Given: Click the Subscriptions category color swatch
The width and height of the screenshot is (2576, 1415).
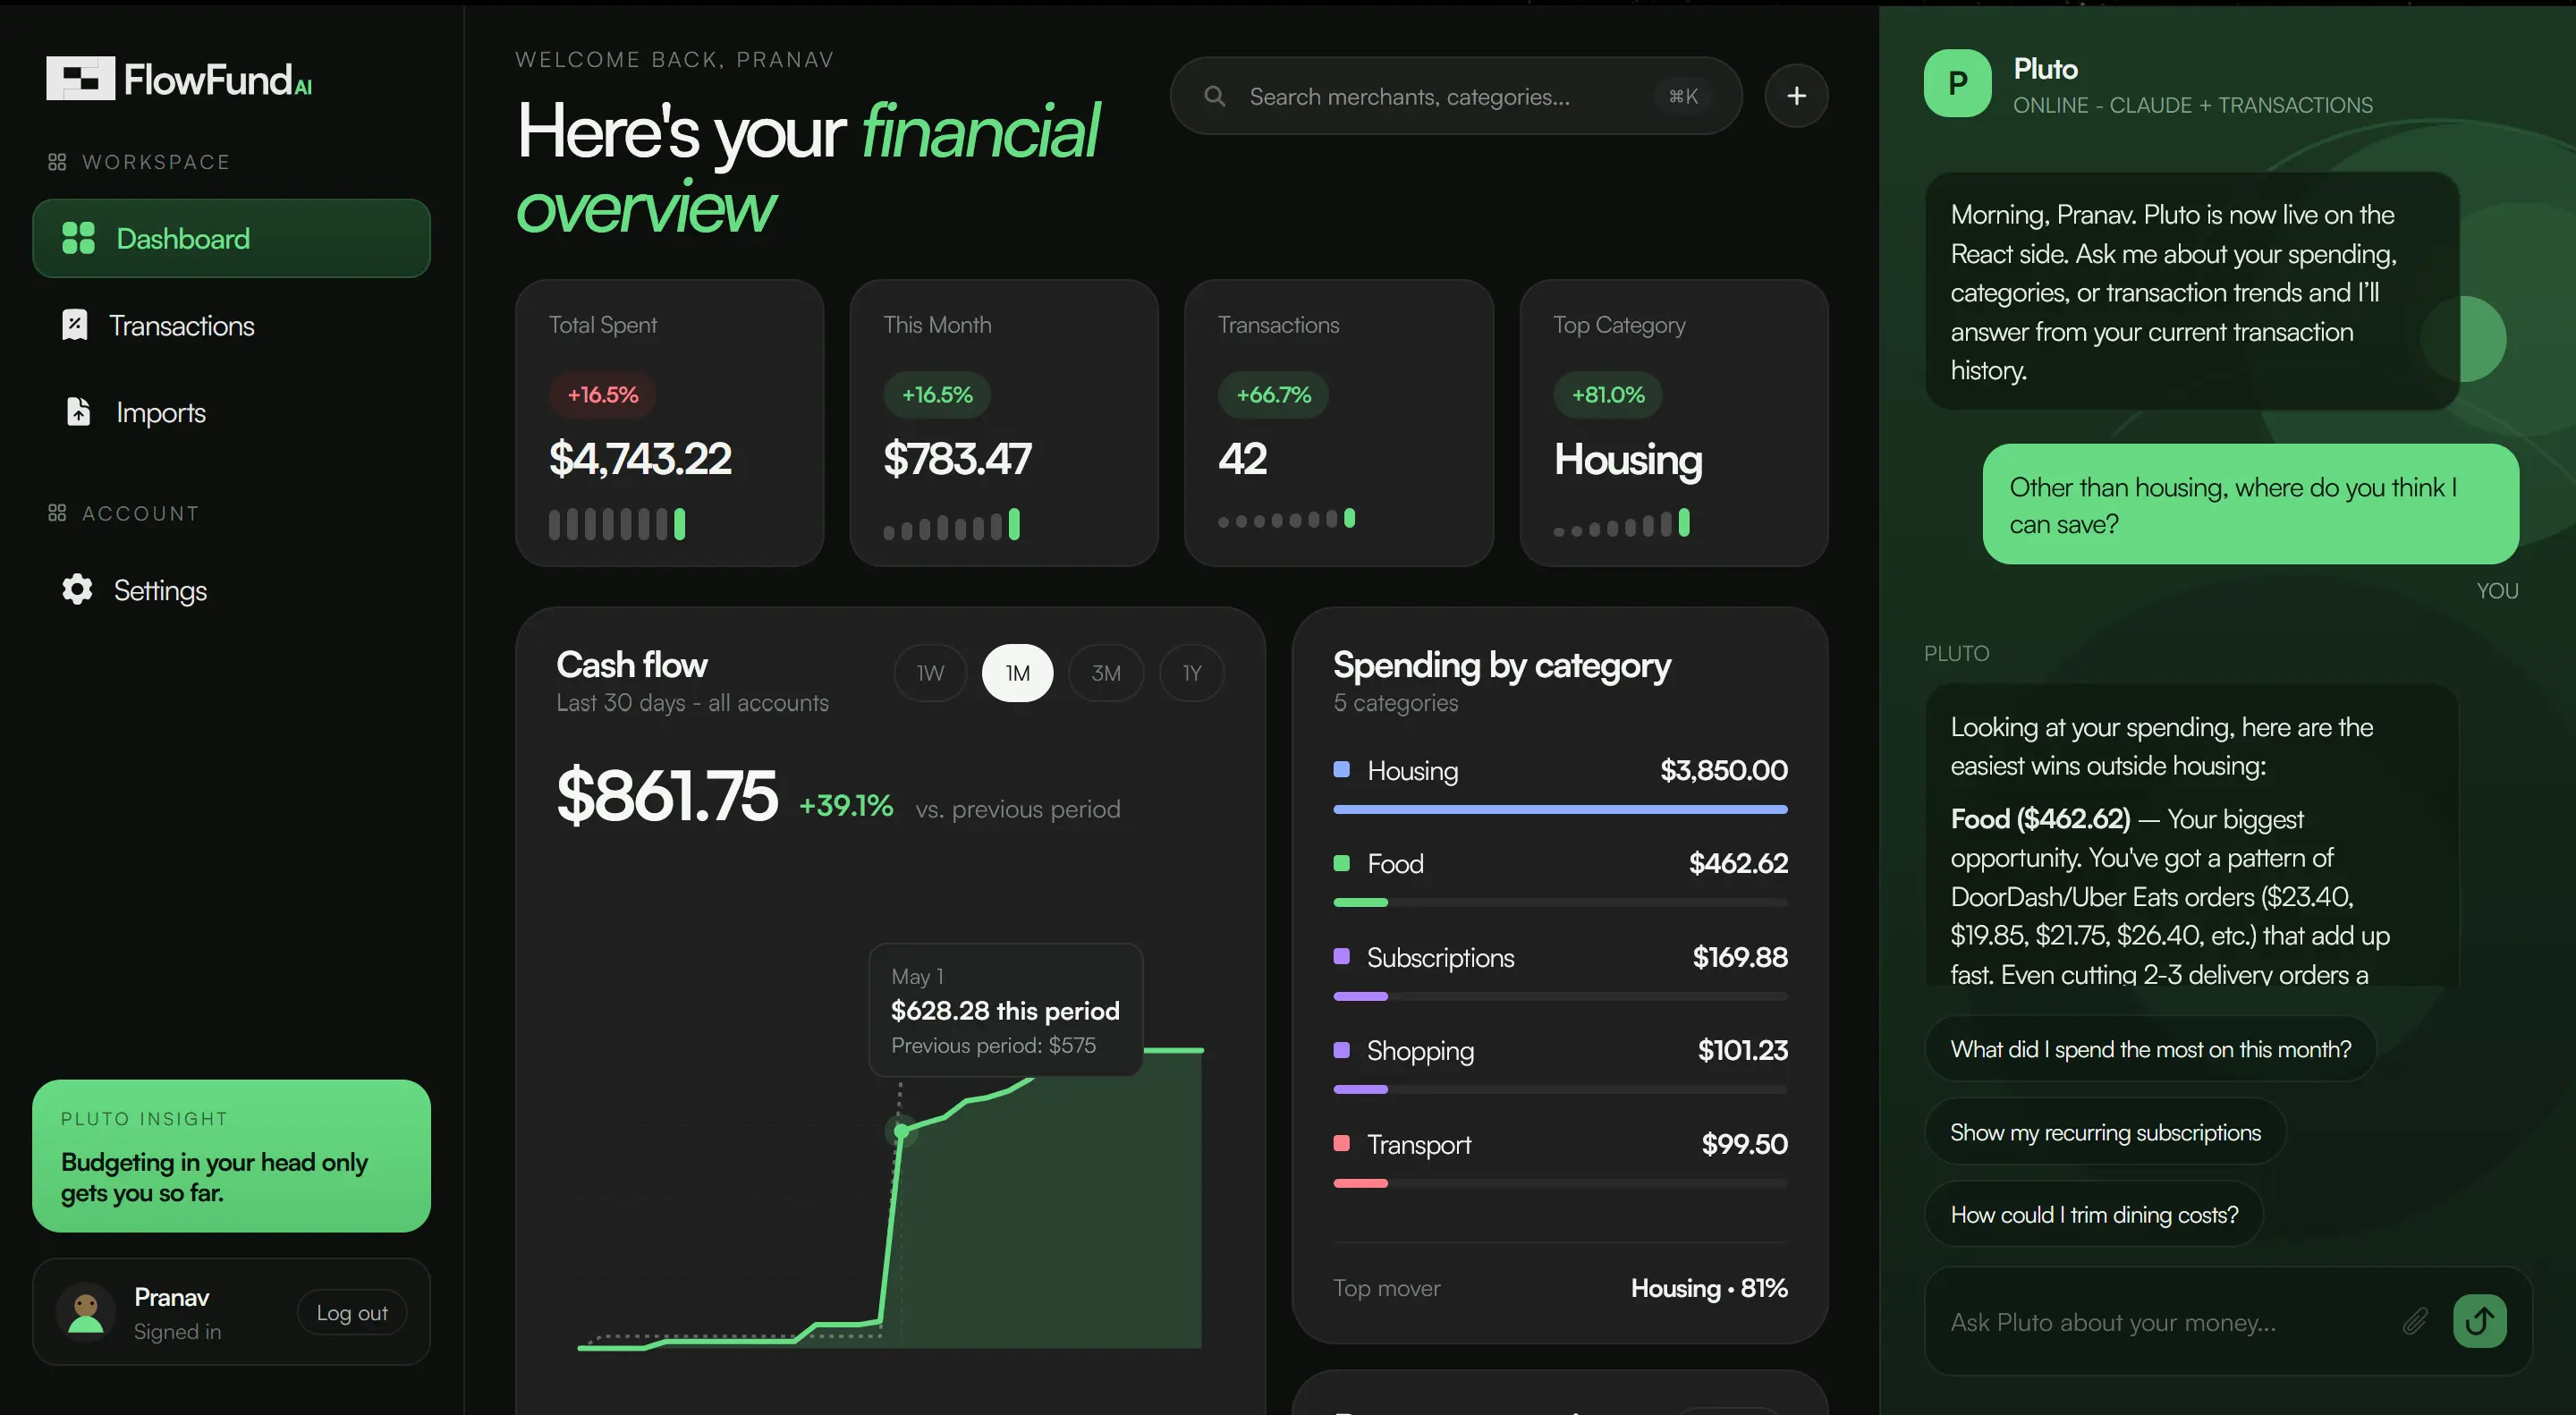Looking at the screenshot, I should [x=1342, y=956].
